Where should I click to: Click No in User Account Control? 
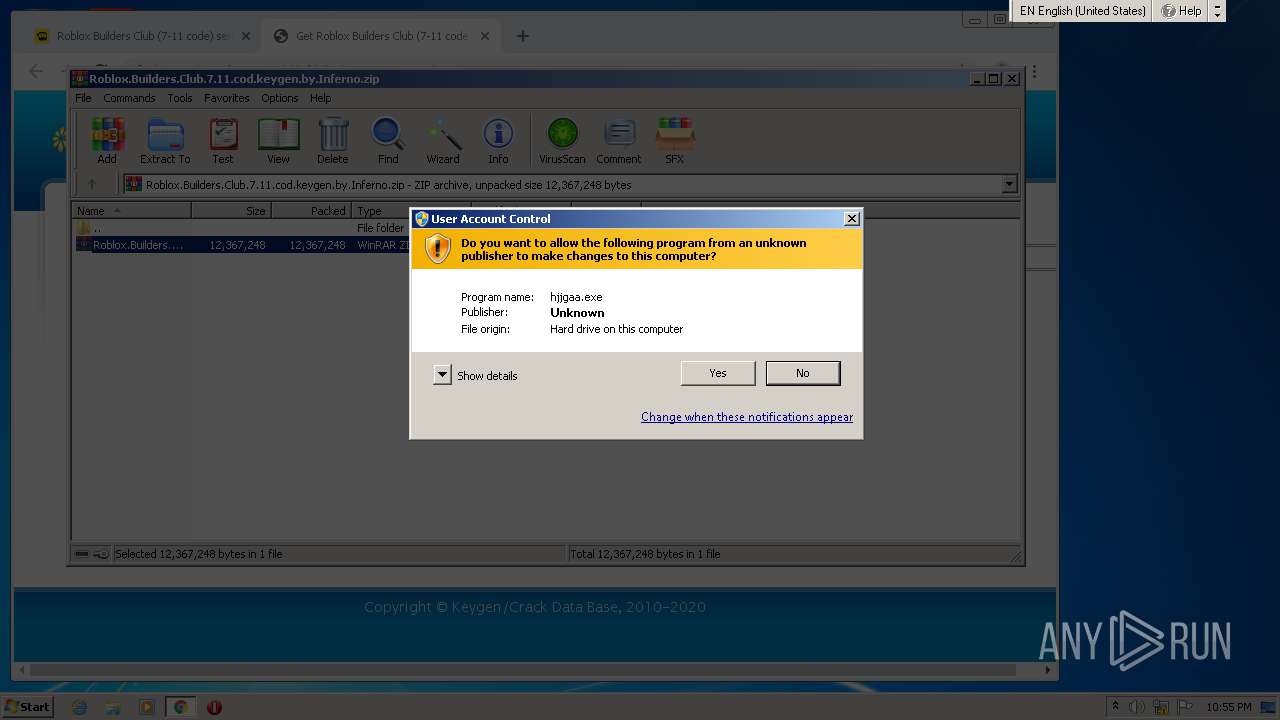803,373
